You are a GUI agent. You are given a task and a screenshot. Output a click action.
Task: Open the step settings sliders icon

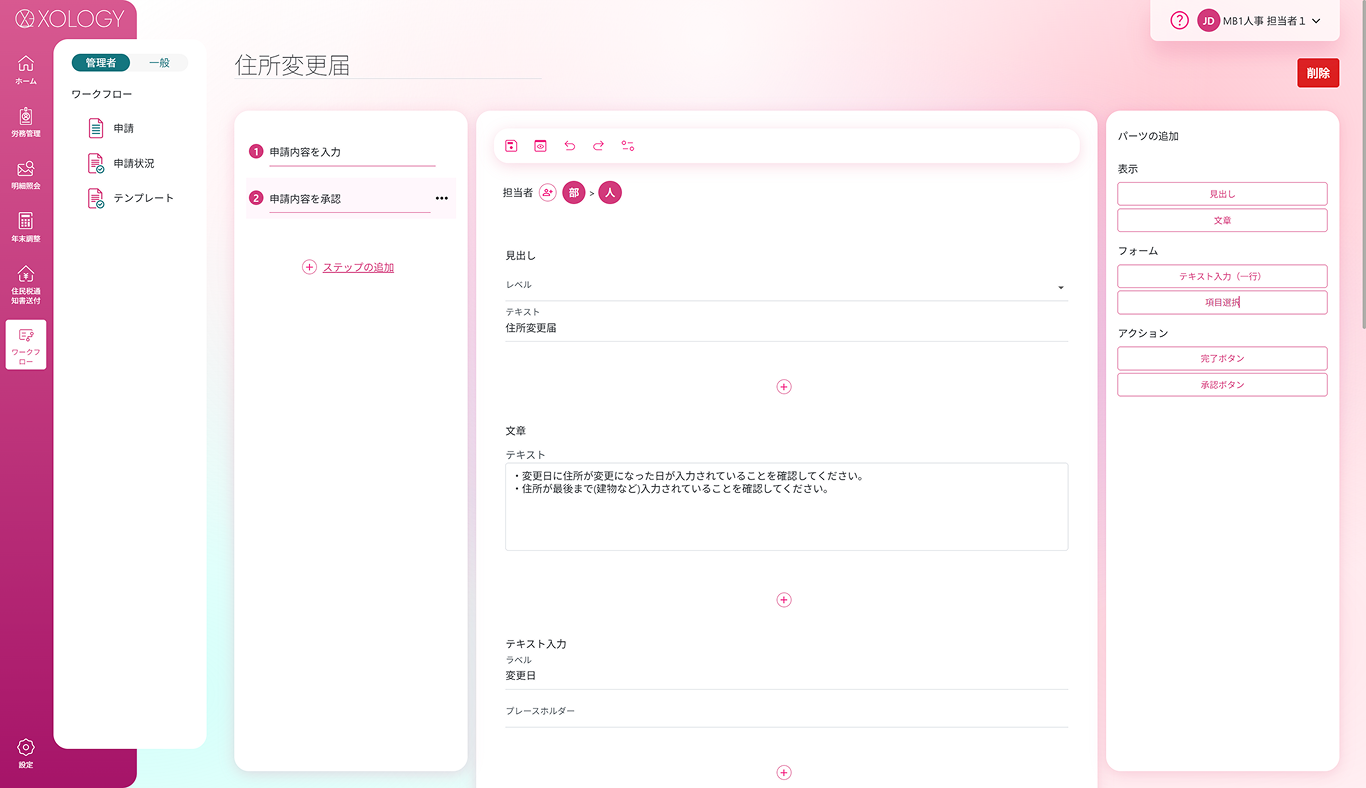click(x=628, y=146)
